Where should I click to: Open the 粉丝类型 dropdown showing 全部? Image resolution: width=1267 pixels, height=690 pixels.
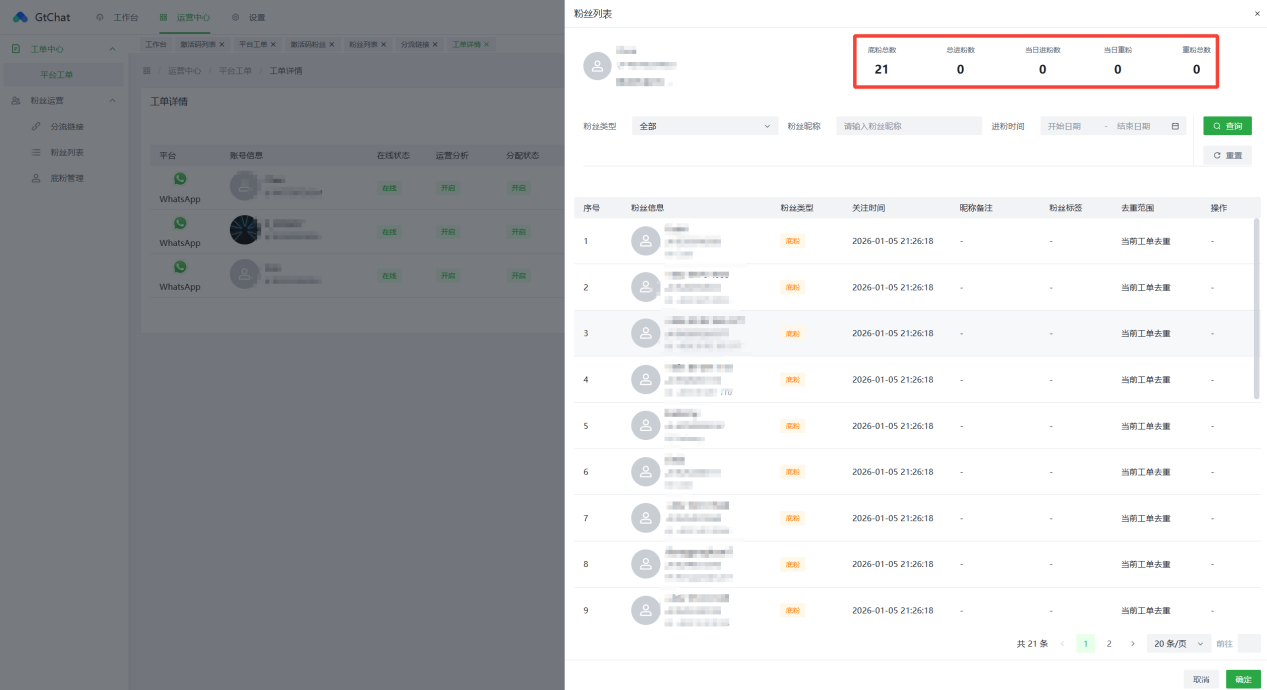pyautogui.click(x=705, y=126)
